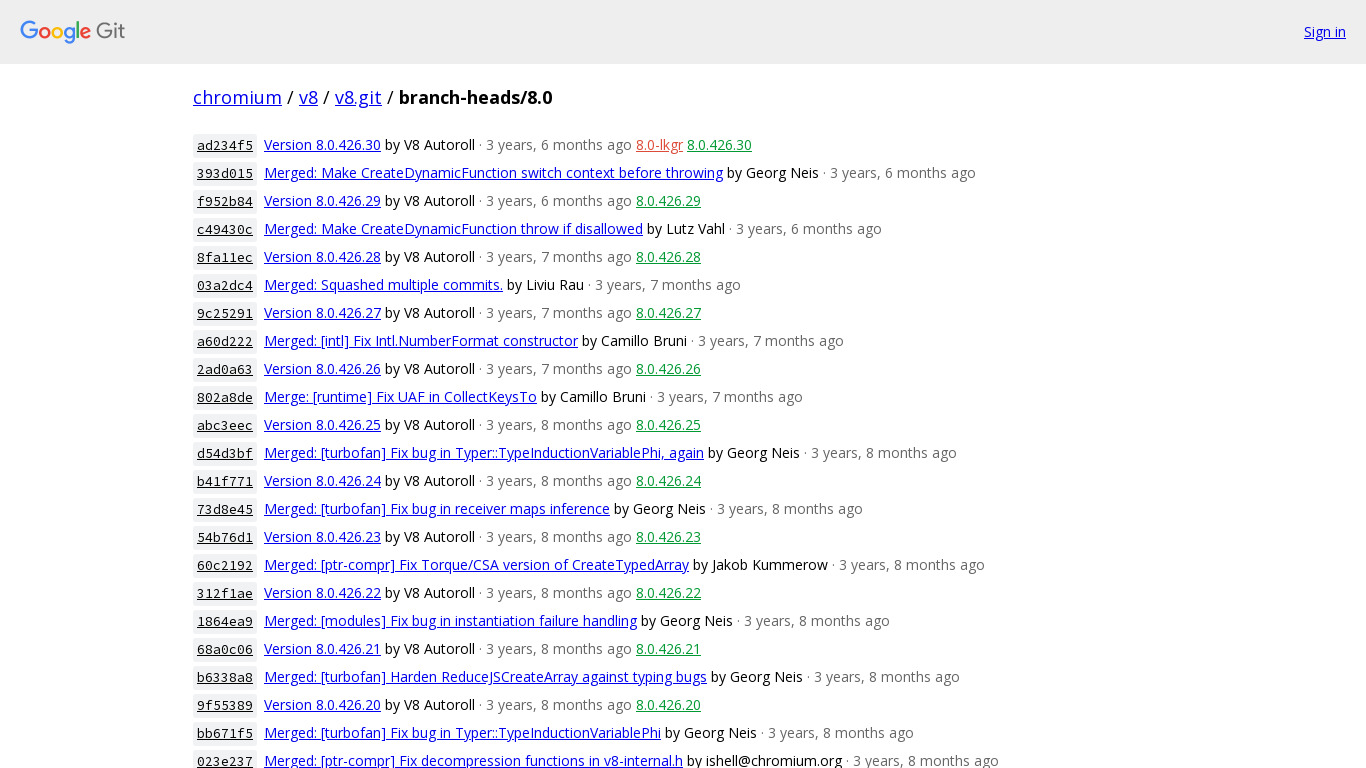The height and width of the screenshot is (768, 1366).
Task: Select the 8.0-lkgr branch label
Action: (659, 145)
